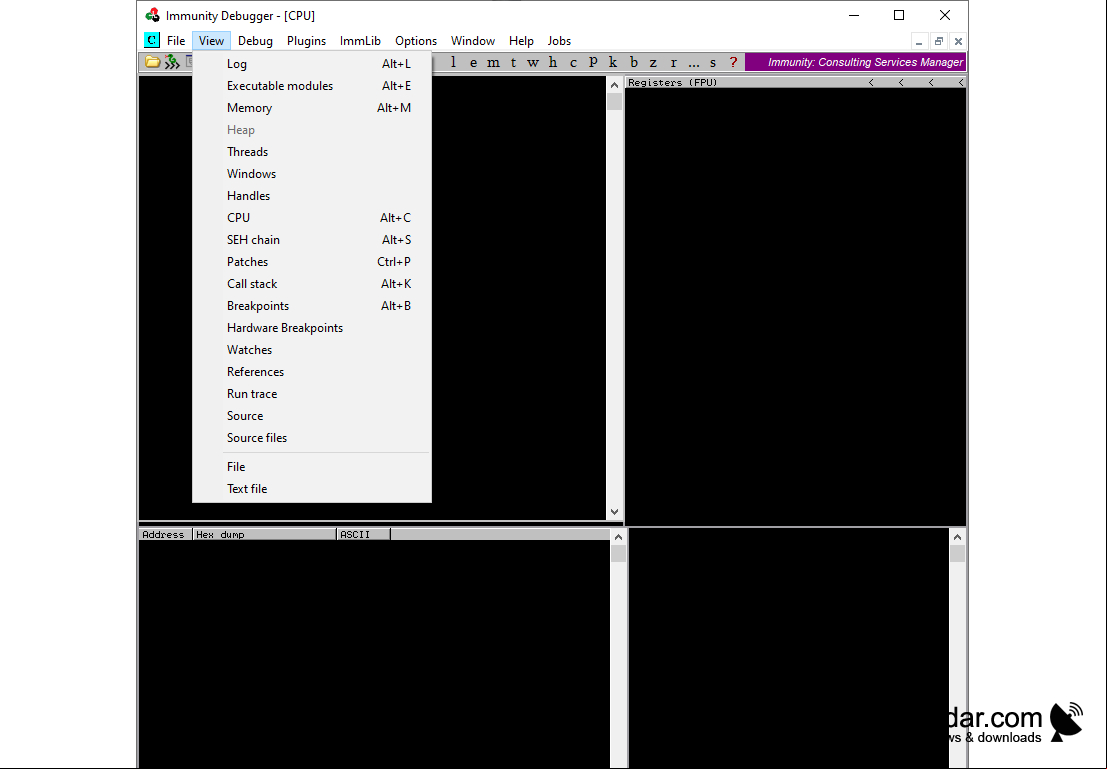Choose Breakpoints from the View menu
The width and height of the screenshot is (1107, 769).
coord(312,306)
